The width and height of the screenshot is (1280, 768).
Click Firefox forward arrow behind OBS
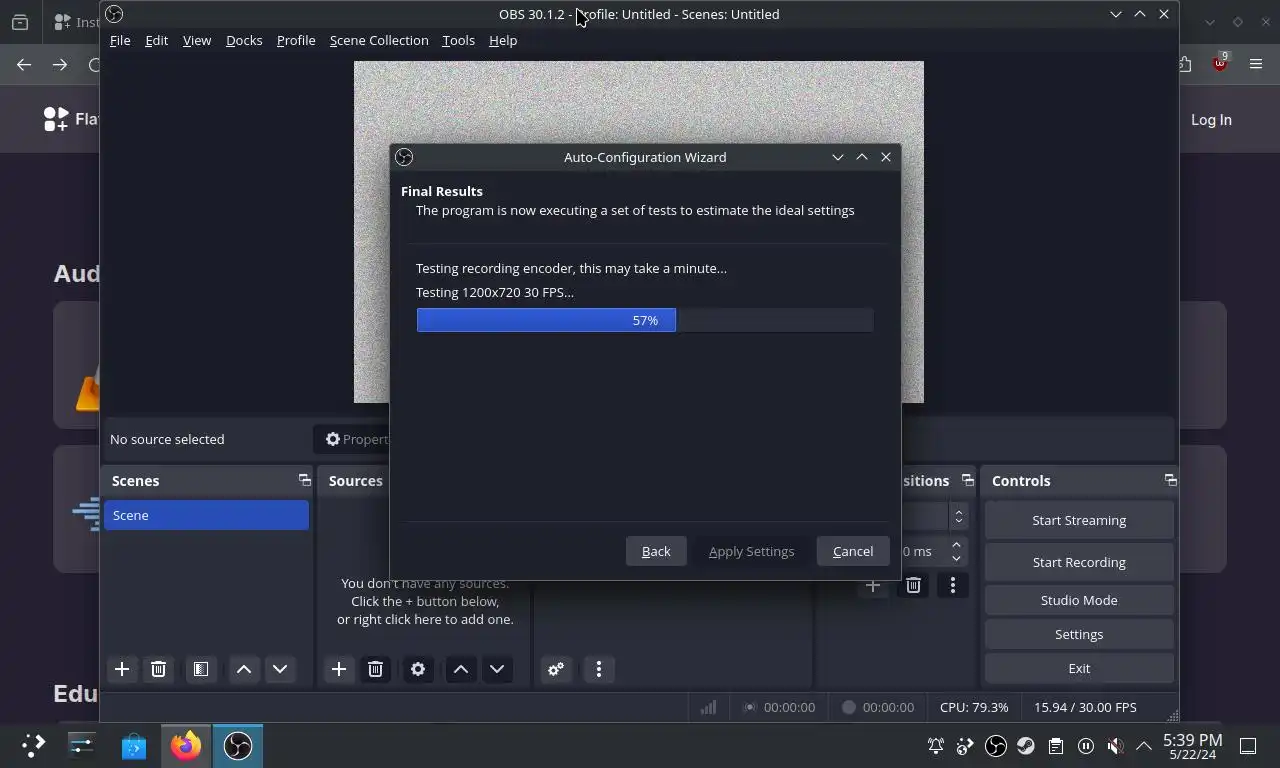60,65
